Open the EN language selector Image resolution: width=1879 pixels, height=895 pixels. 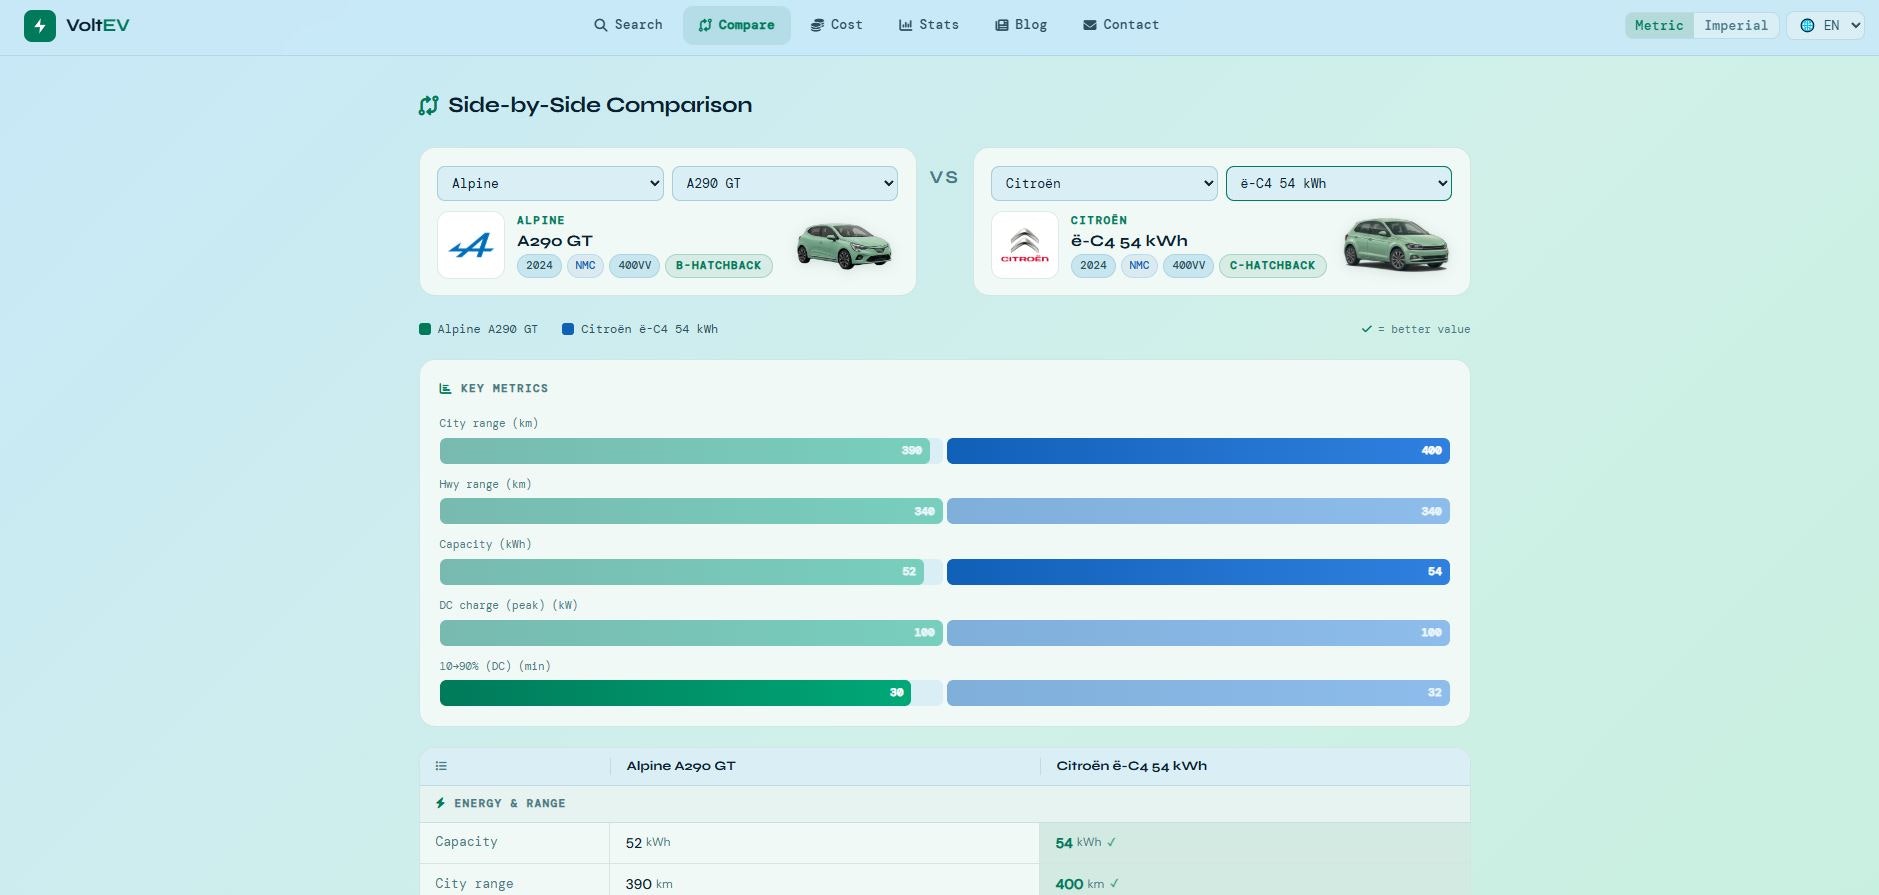pos(1826,26)
